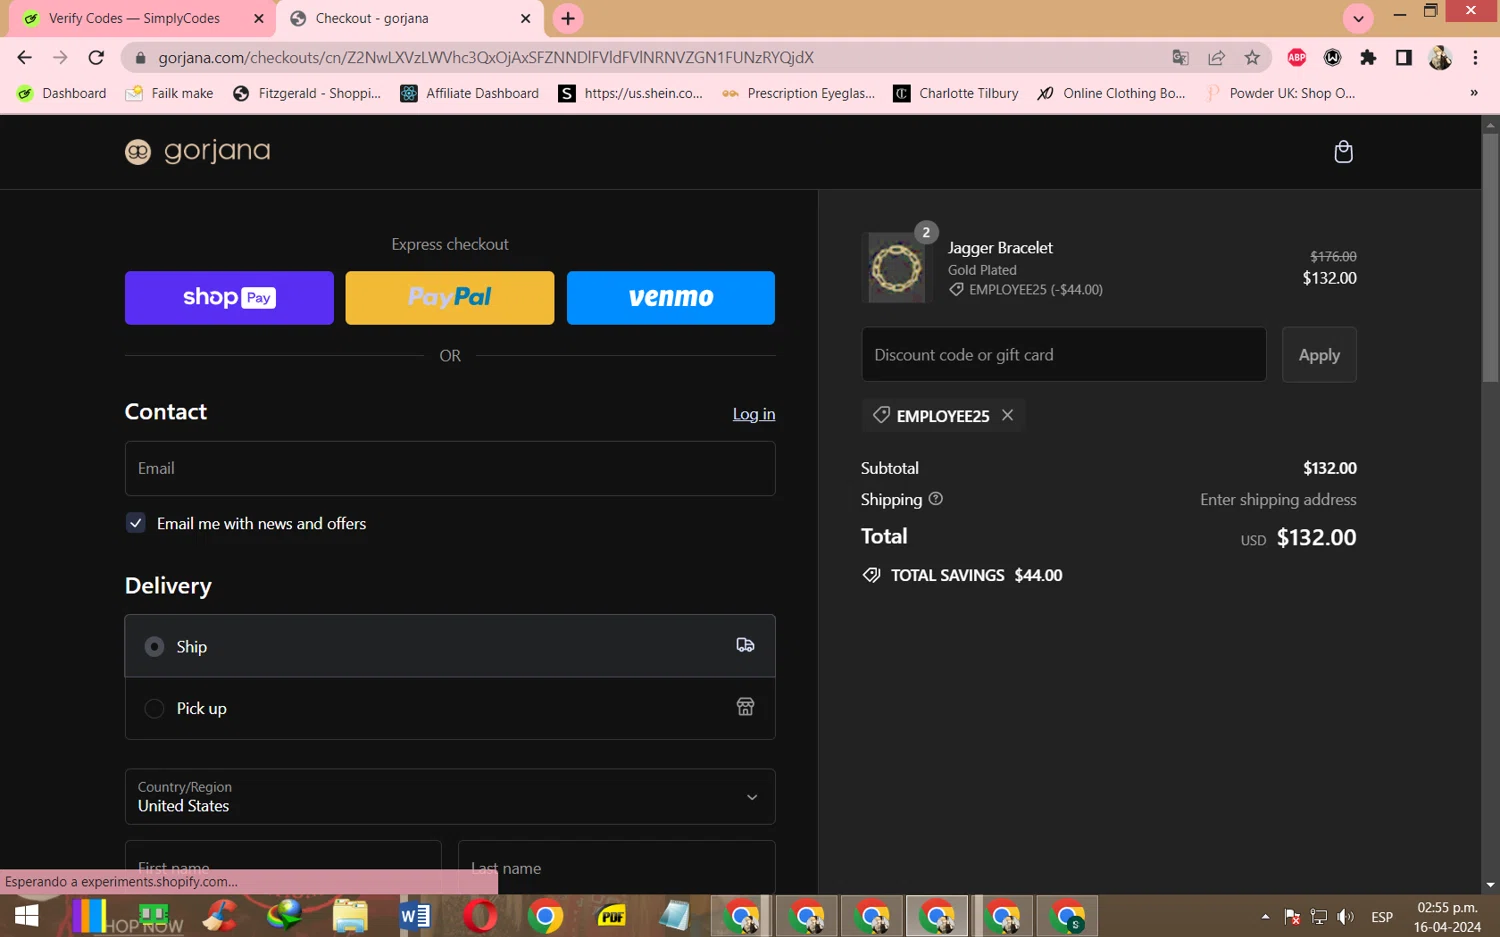Open the Online Clothing Bo... bookmark
This screenshot has width=1500, height=937.
click(x=1111, y=93)
